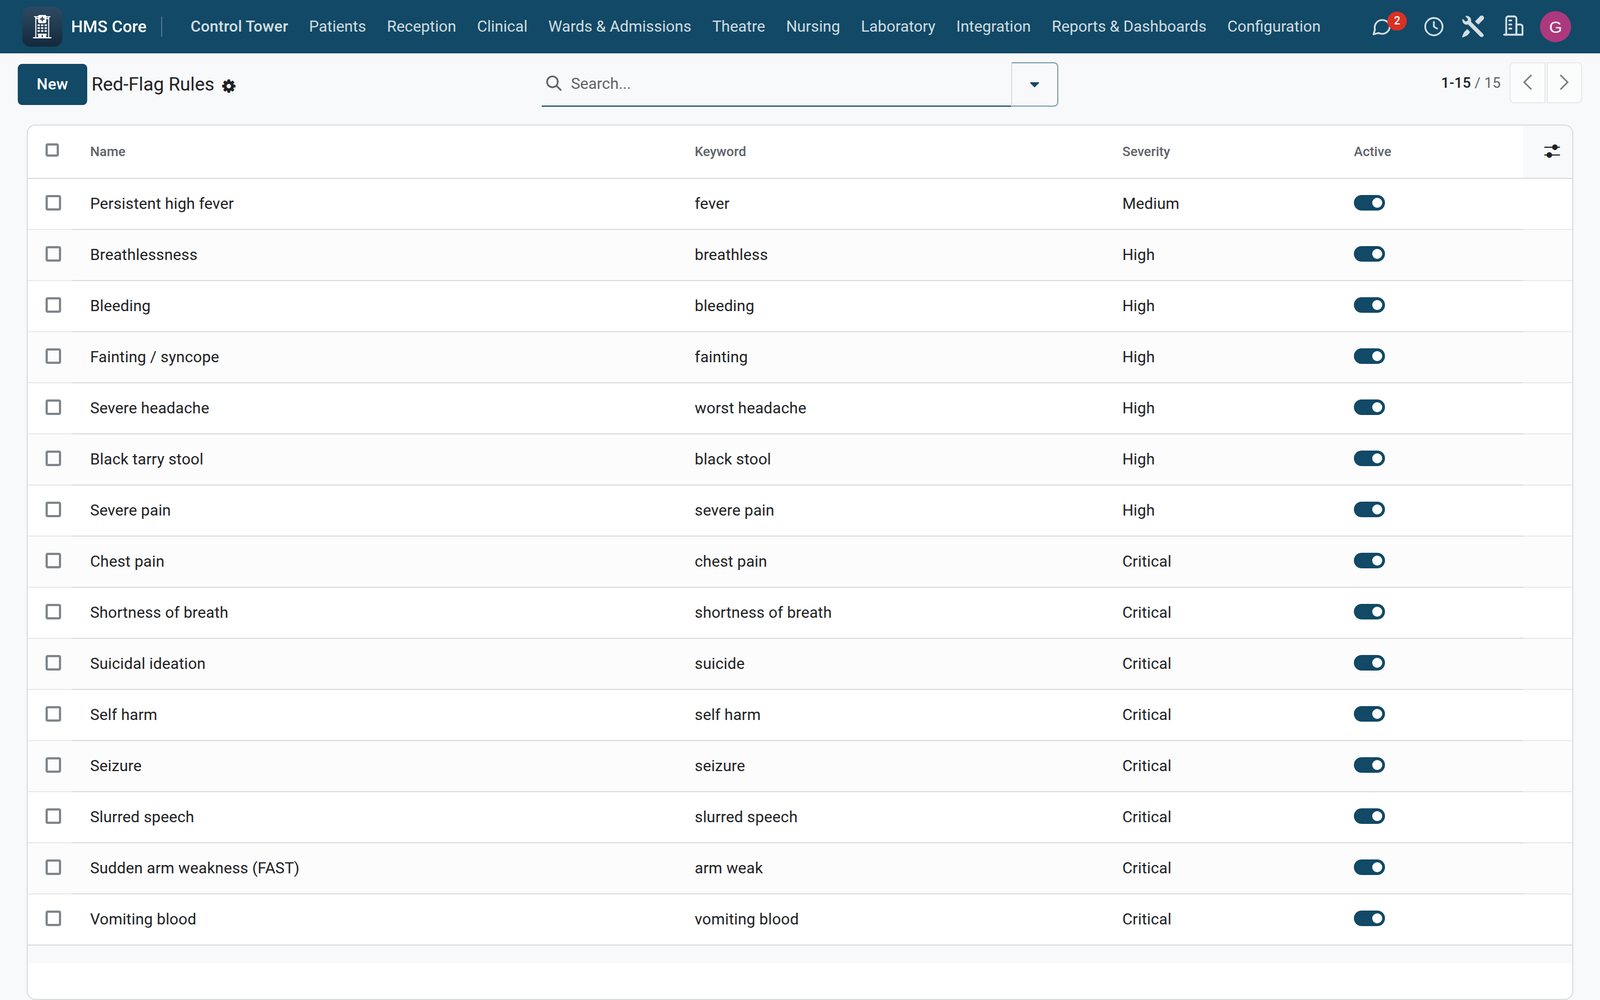Select the Chest pain row checkbox
This screenshot has height=1000, width=1600.
[53, 561]
